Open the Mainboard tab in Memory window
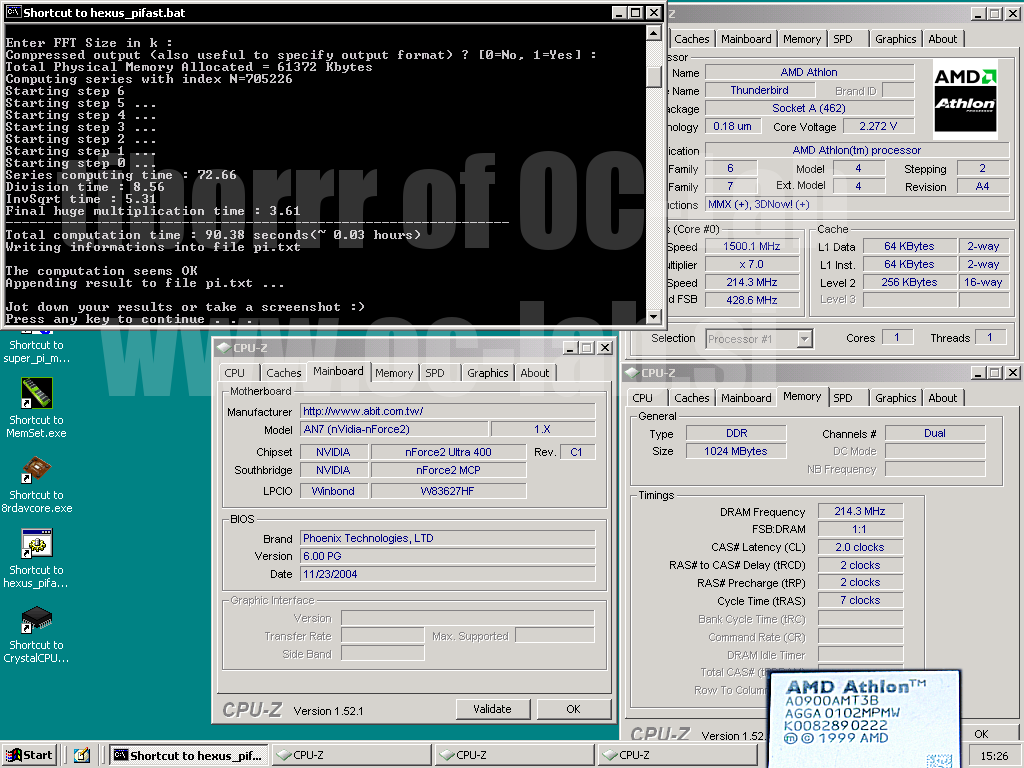This screenshot has height=768, width=1024. pyautogui.click(x=746, y=398)
